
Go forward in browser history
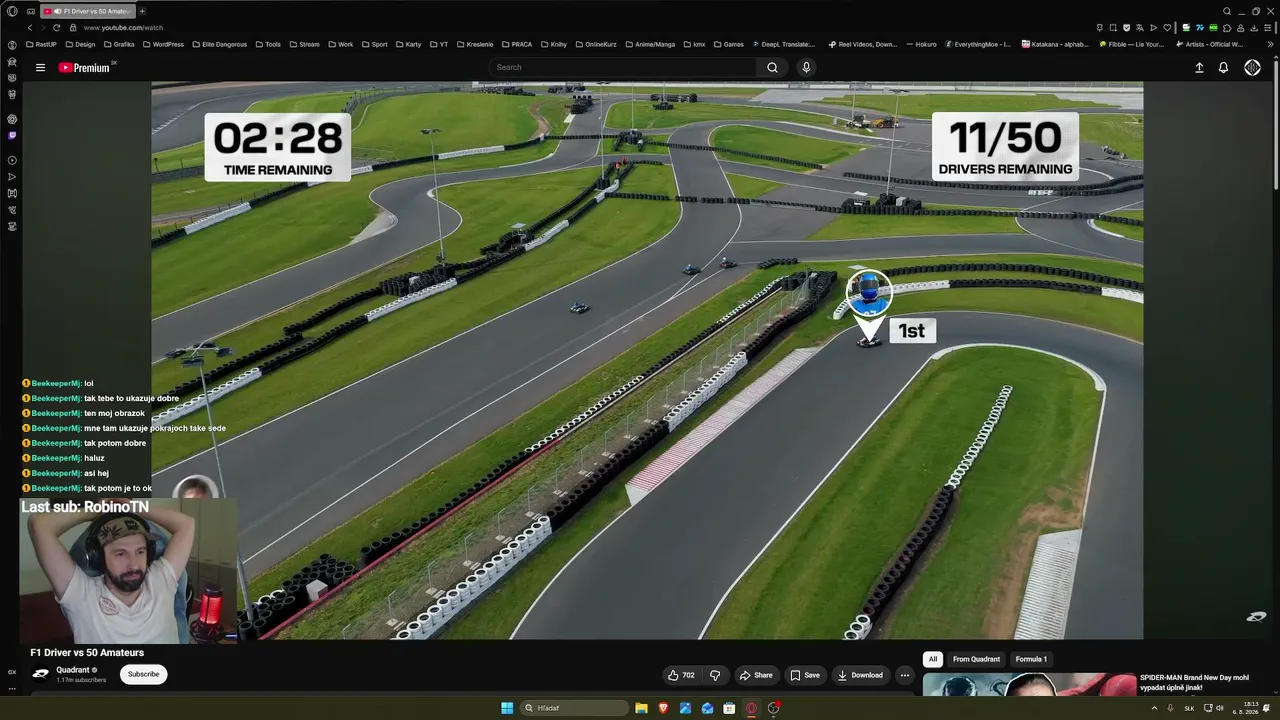tap(43, 27)
